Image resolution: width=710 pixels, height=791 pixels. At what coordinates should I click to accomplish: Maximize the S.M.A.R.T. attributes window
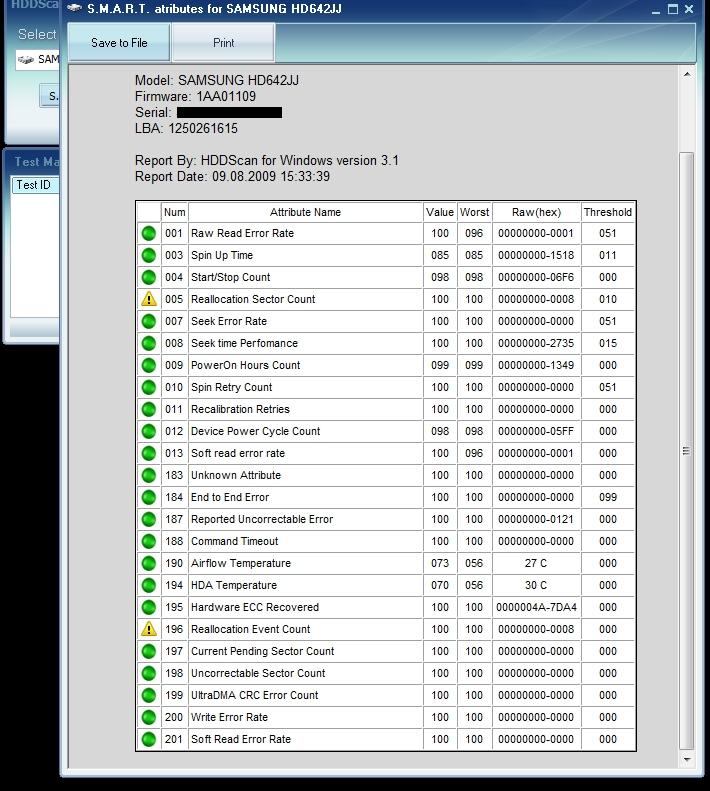pos(673,9)
